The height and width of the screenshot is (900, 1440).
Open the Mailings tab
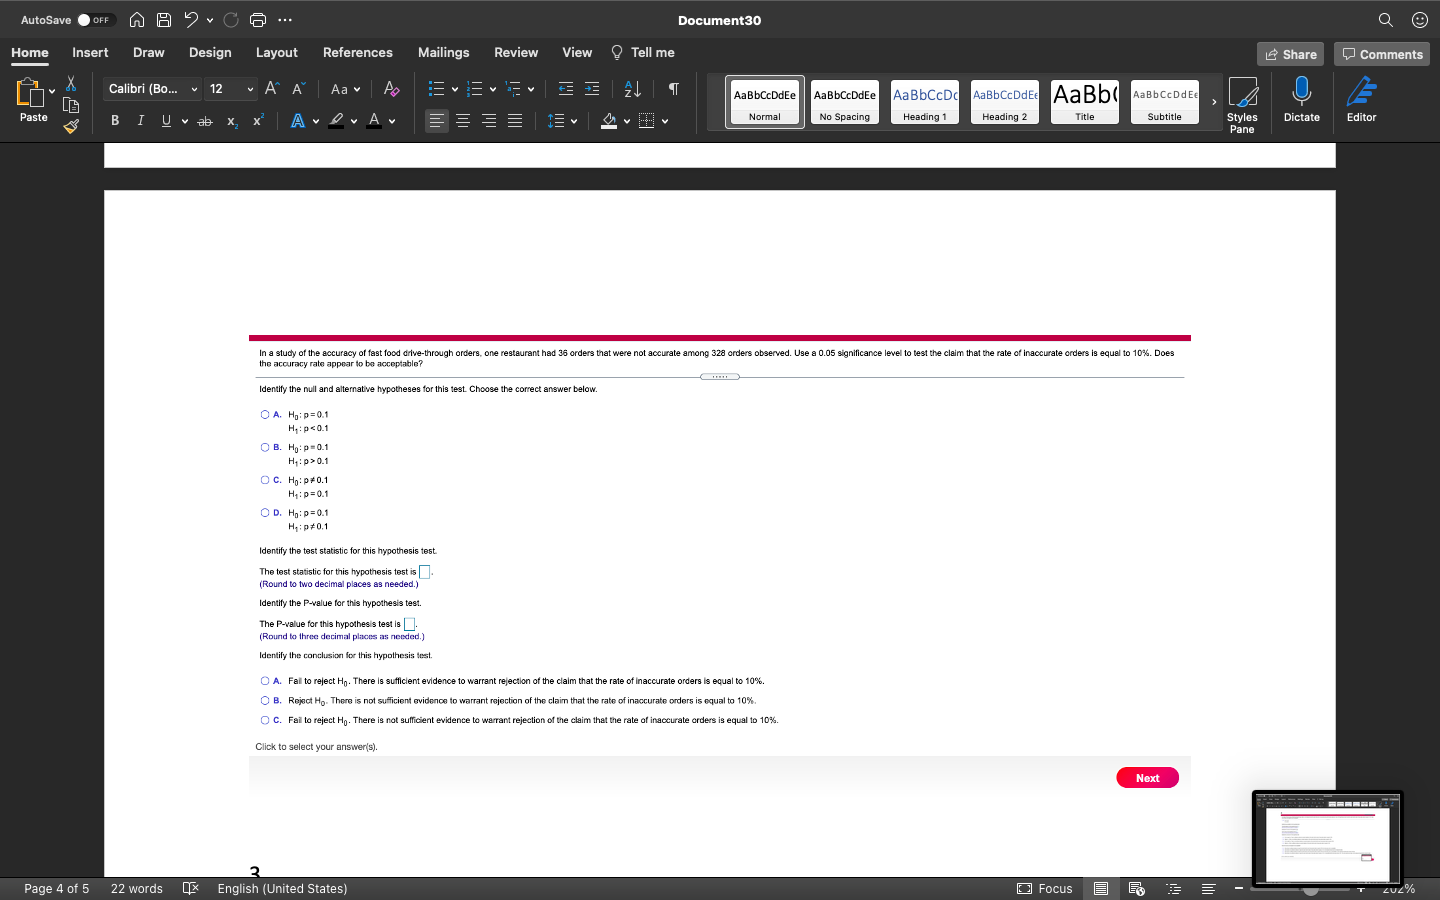443,52
